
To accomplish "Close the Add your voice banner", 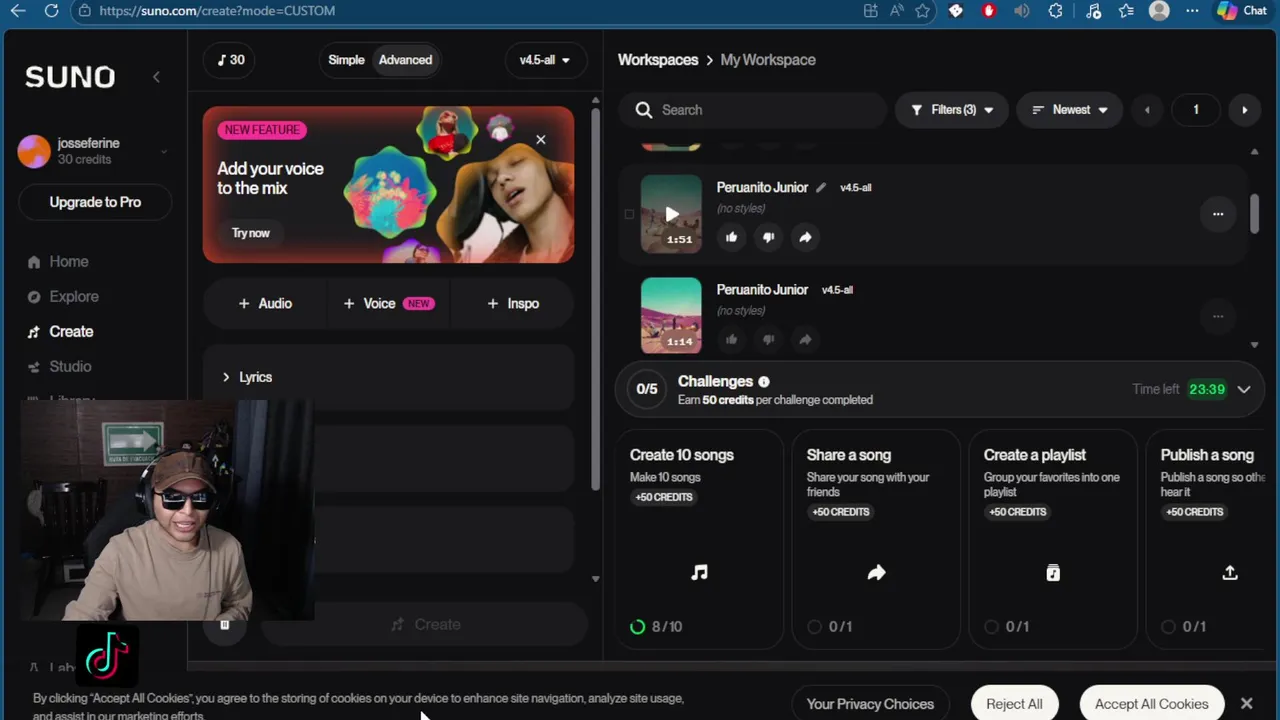I will coord(541,140).
